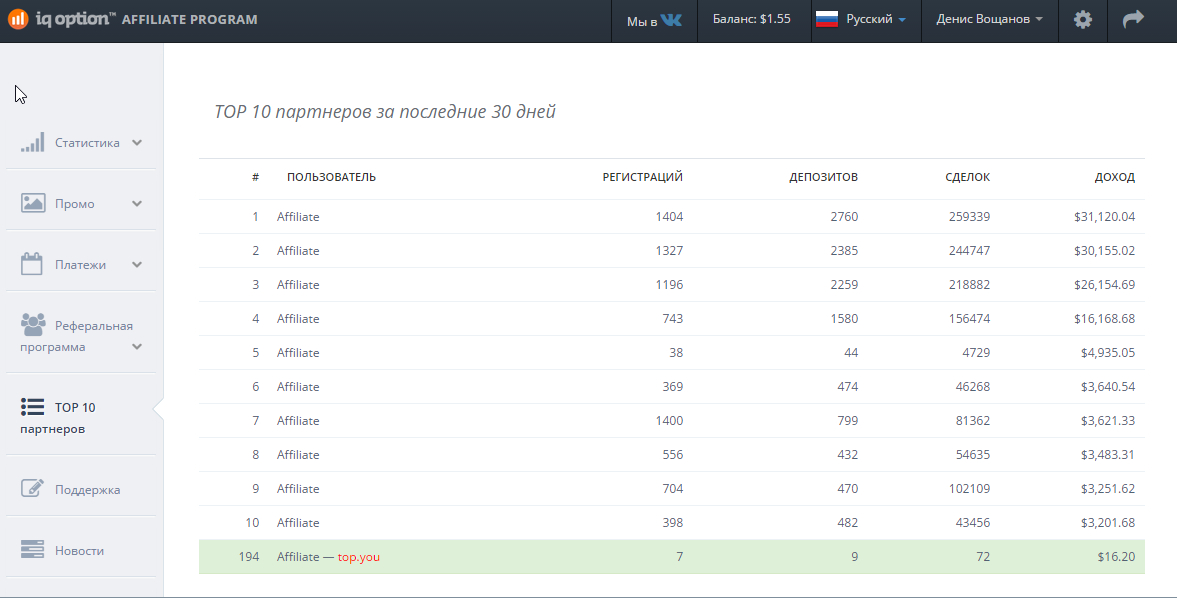This screenshot has height=598, width=1177.
Task: Click the IQ Option logo icon
Action: (x=19, y=20)
